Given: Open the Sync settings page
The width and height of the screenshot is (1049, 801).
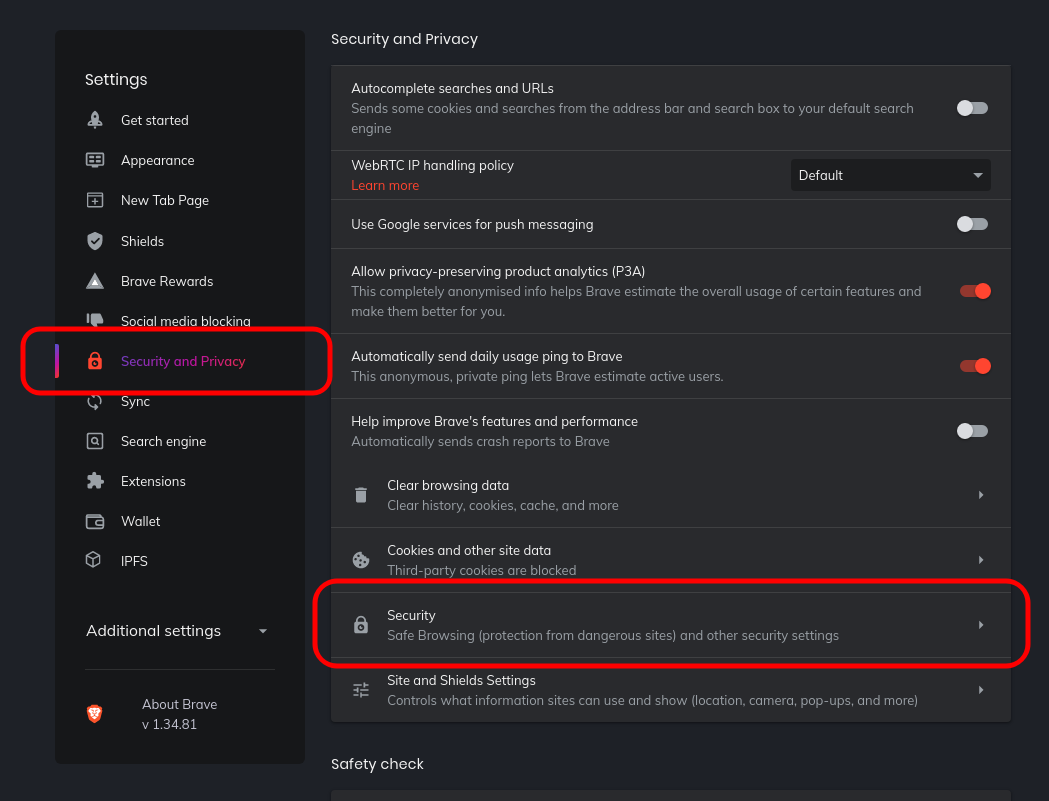Looking at the screenshot, I should coord(135,401).
